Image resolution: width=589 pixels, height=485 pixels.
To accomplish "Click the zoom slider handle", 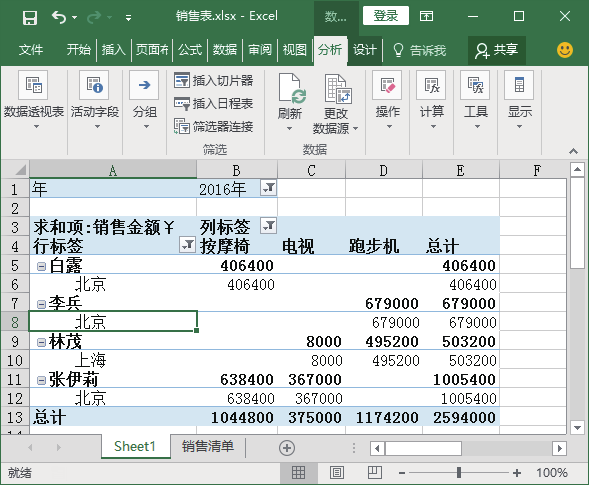I will click(x=459, y=473).
